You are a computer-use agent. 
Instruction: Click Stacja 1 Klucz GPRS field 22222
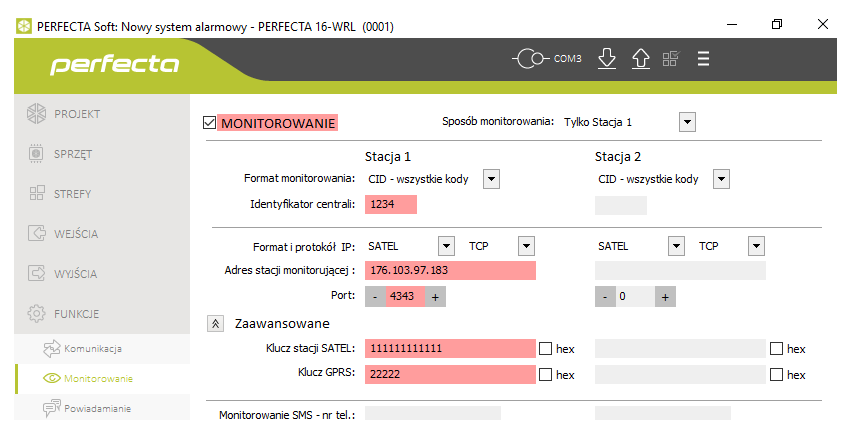click(450, 374)
